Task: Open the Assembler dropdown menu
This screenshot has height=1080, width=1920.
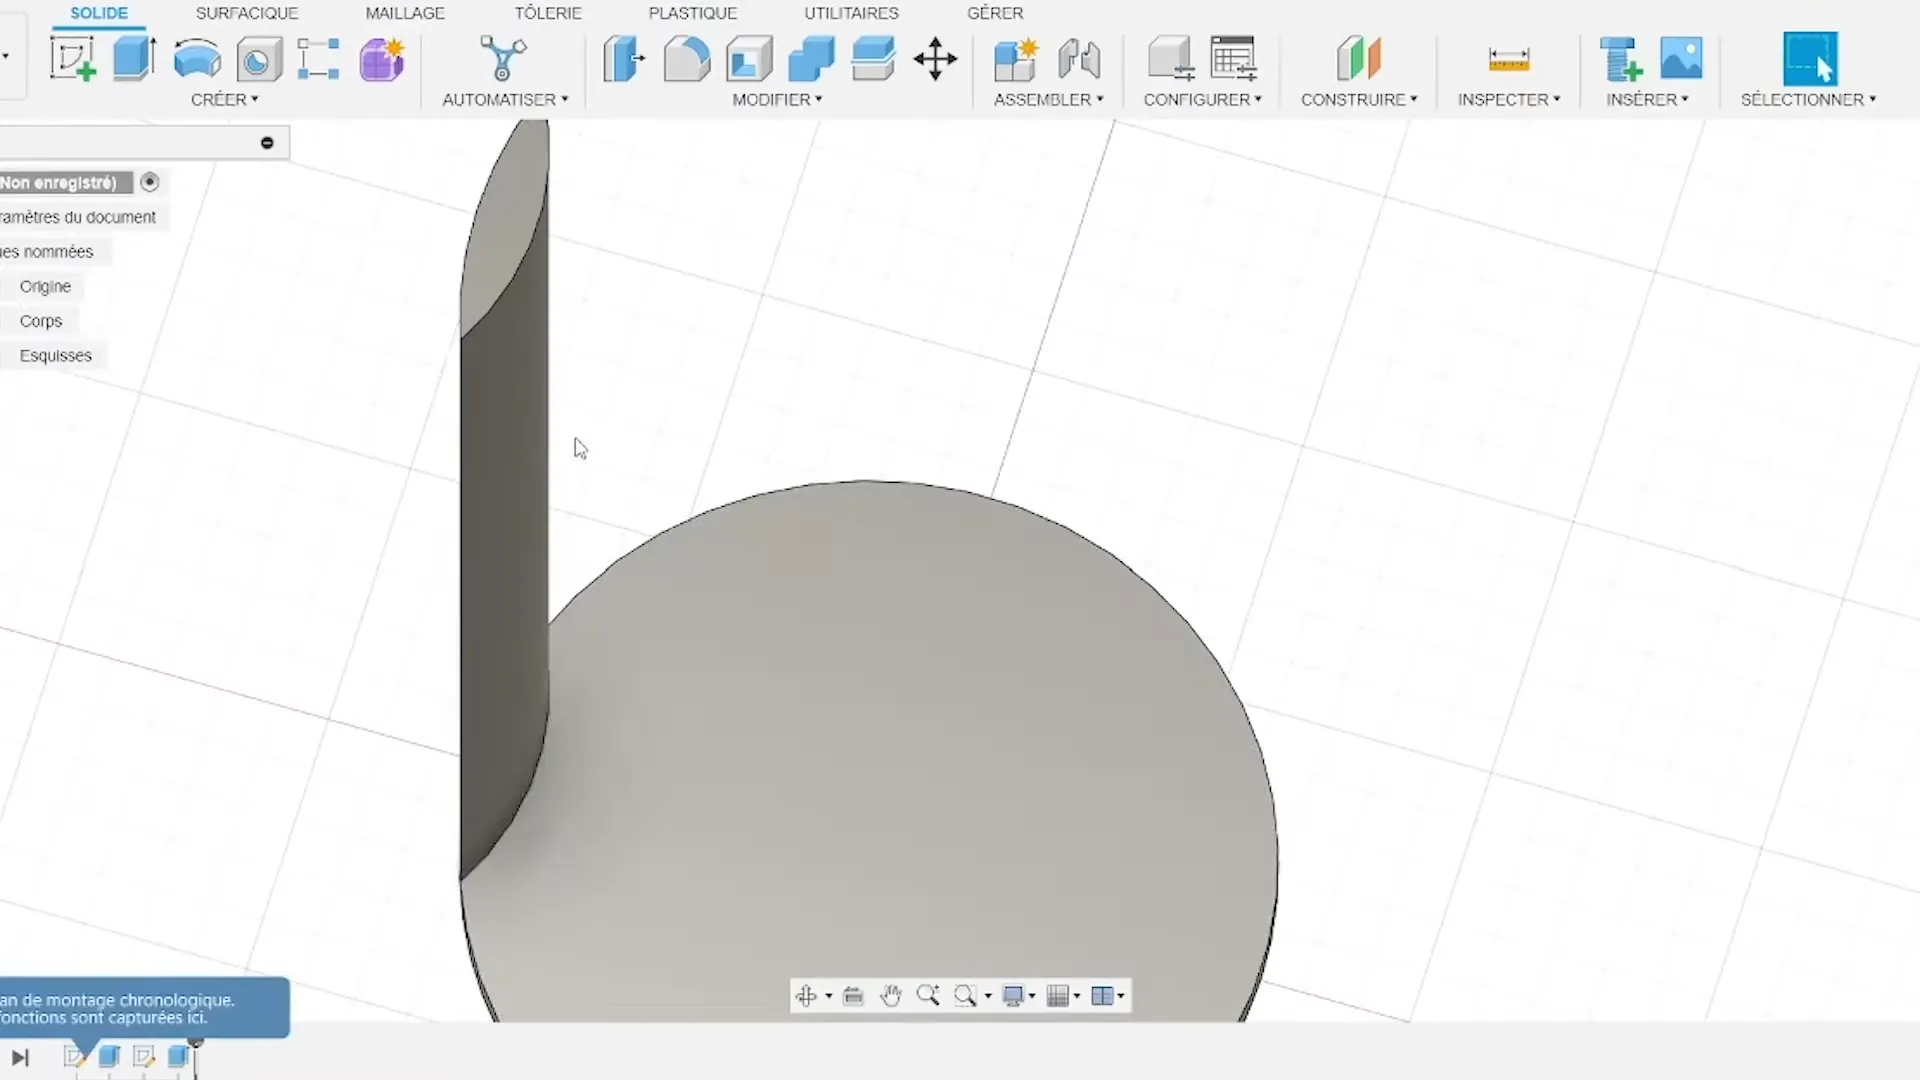Action: tap(1048, 99)
